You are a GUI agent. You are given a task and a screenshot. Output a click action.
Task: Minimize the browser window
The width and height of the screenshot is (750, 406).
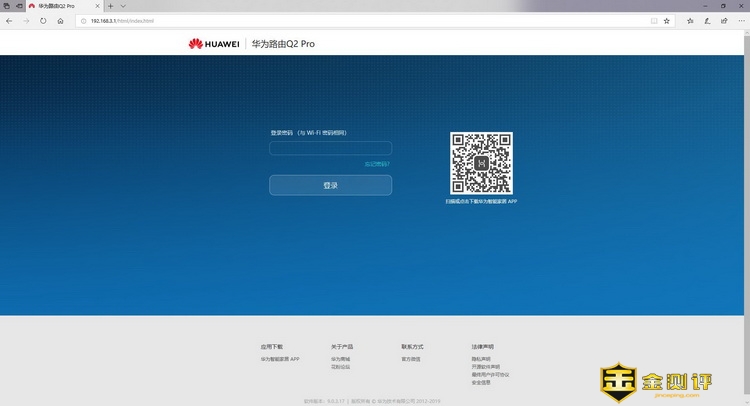(x=705, y=6)
